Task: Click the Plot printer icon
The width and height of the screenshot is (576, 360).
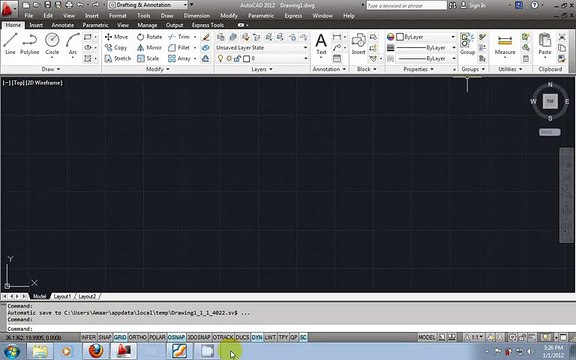Action: 69,5
